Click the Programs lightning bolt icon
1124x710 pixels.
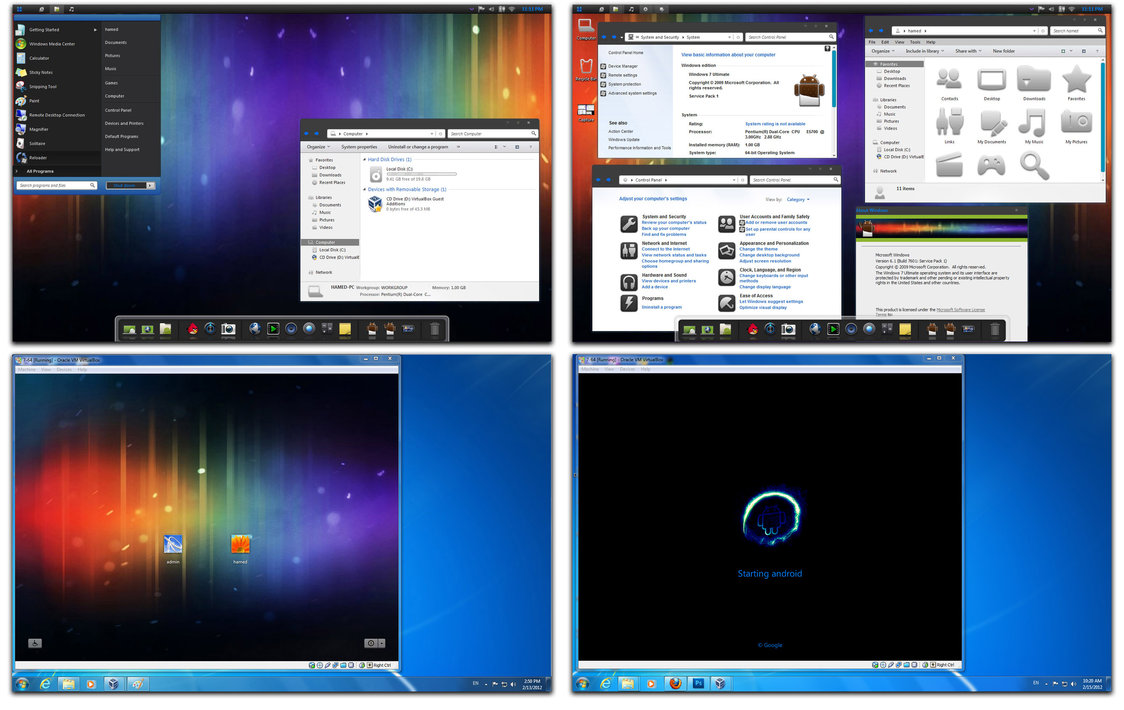pos(629,303)
